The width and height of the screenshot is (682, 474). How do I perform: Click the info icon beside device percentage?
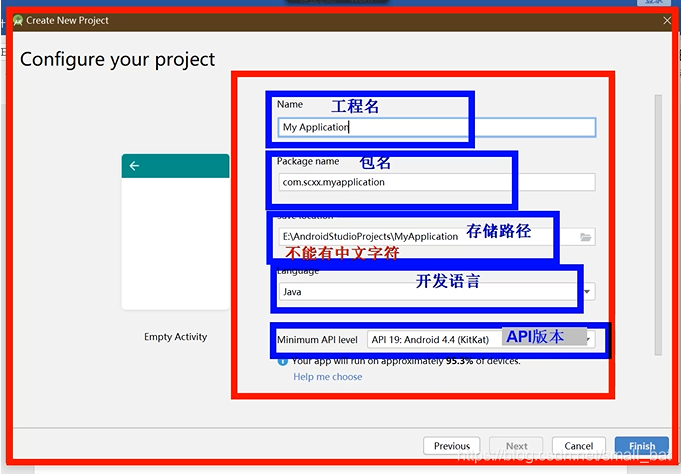click(283, 361)
